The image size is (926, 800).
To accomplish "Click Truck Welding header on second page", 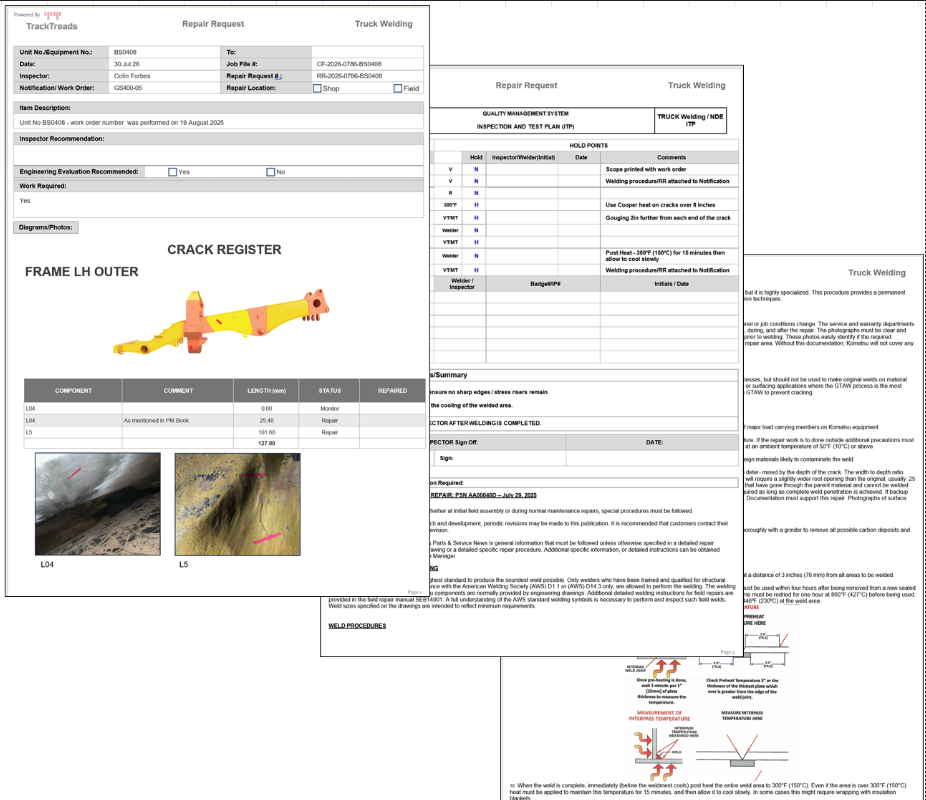I will coord(696,85).
